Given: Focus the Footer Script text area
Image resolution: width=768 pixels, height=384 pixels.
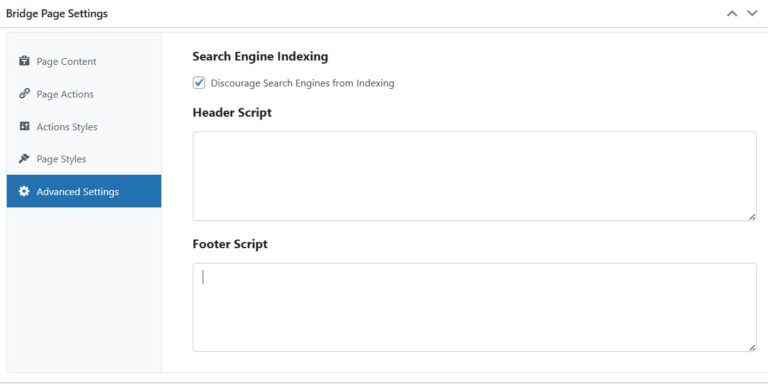Looking at the screenshot, I should point(475,307).
